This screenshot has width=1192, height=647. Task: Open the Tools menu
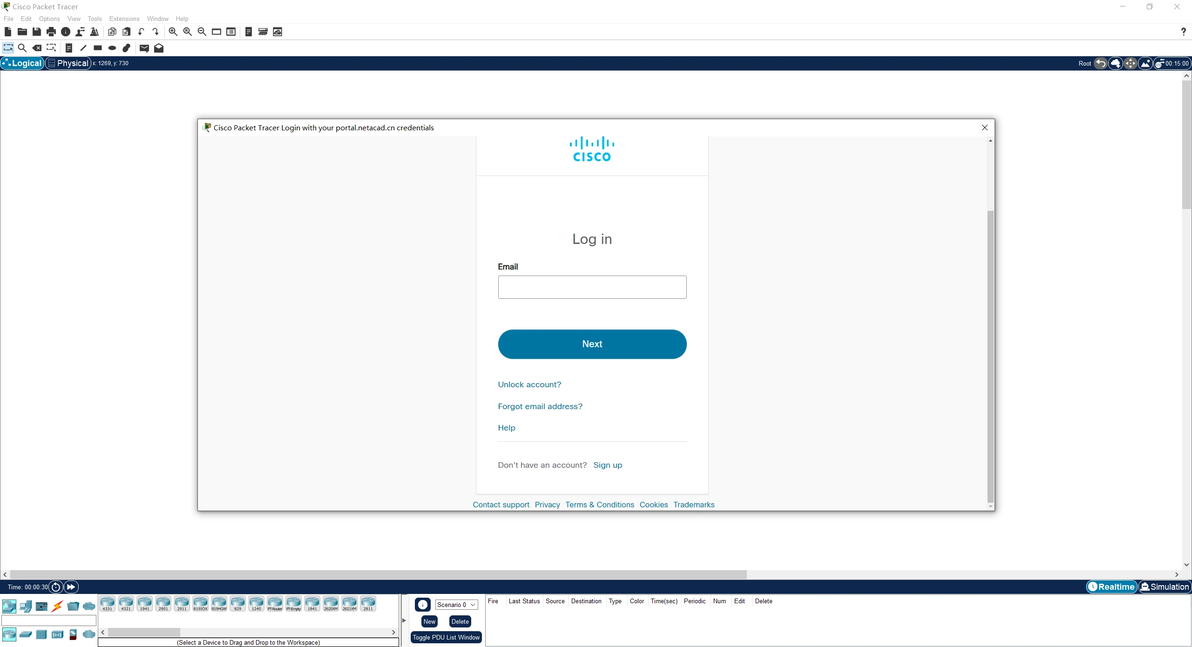(x=94, y=19)
